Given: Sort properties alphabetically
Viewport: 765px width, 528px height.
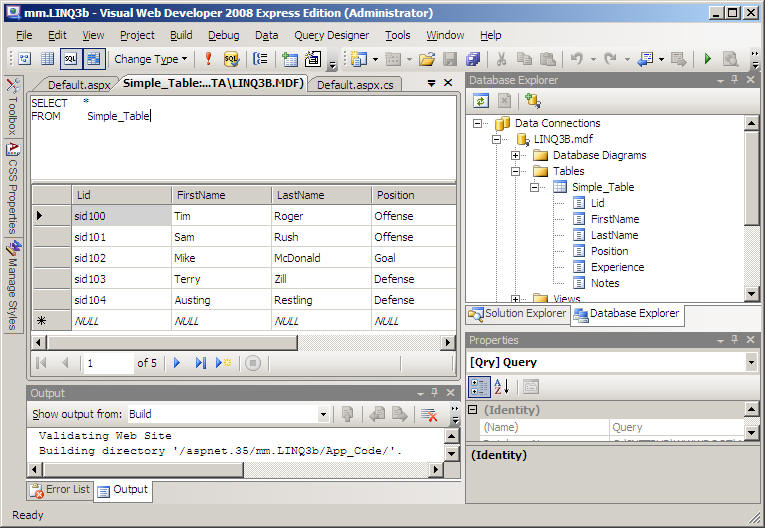Looking at the screenshot, I should coord(502,386).
